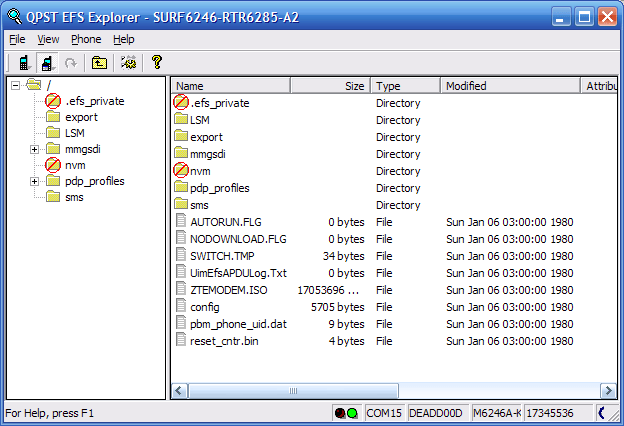Select the pbm_phone_uid.dat file
This screenshot has width=624, height=426.
(x=238, y=324)
